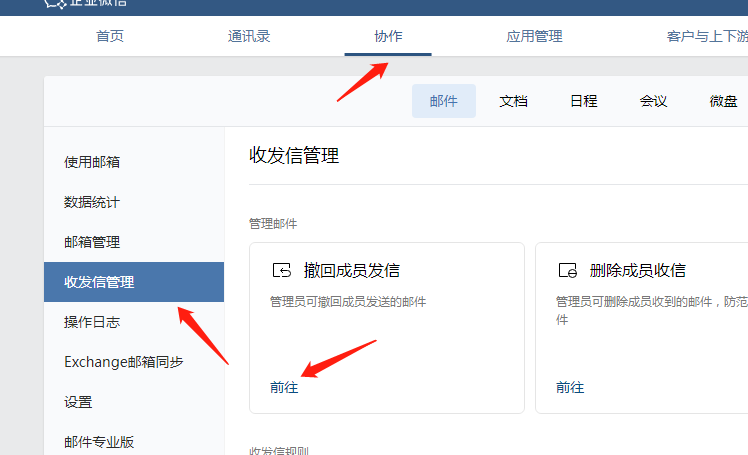Screen dimensions: 748x455
Task: Open 数据统计 in the sidebar
Action: 92,202
